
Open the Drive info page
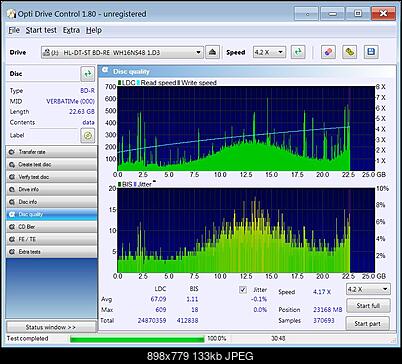point(51,189)
